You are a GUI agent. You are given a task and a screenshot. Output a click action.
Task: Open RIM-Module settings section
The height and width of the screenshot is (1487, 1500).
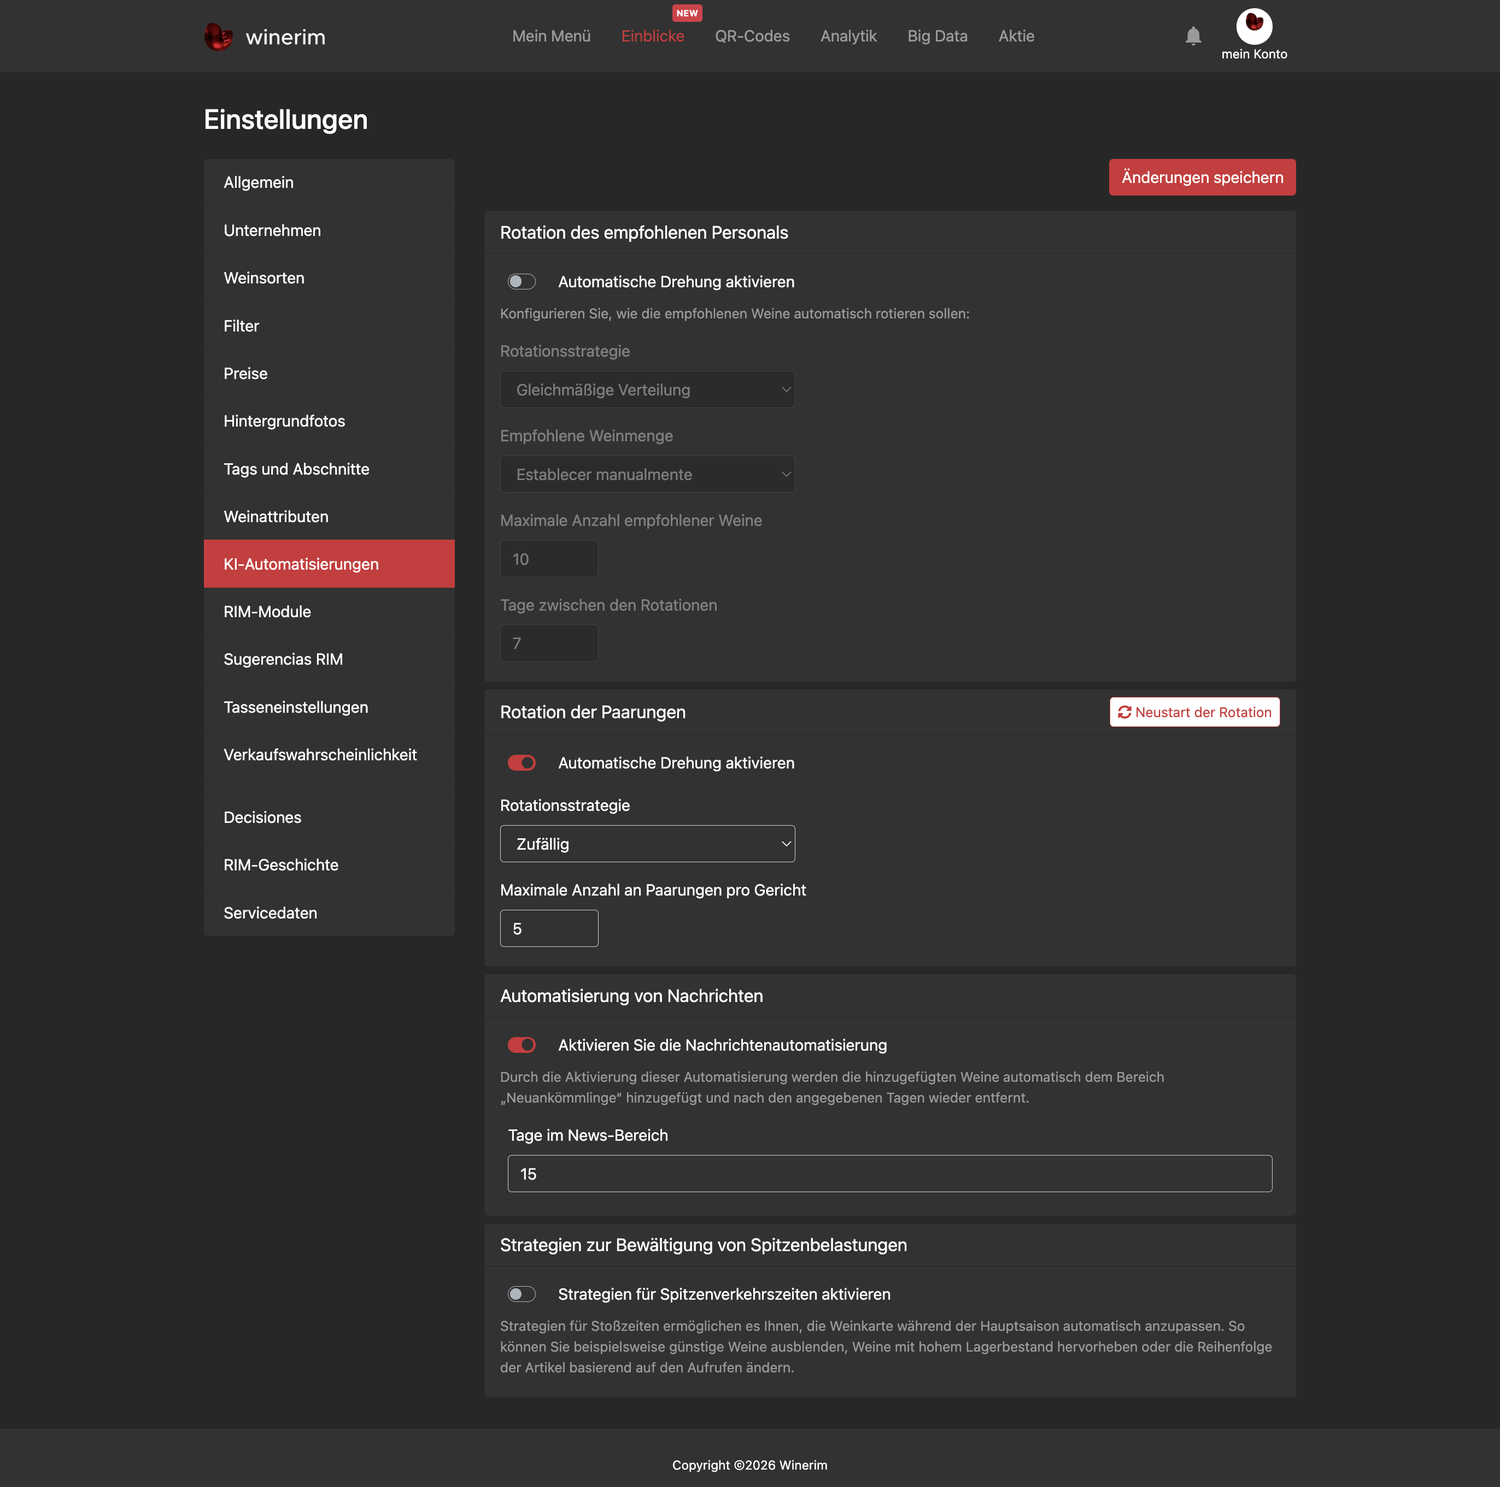tap(329, 612)
